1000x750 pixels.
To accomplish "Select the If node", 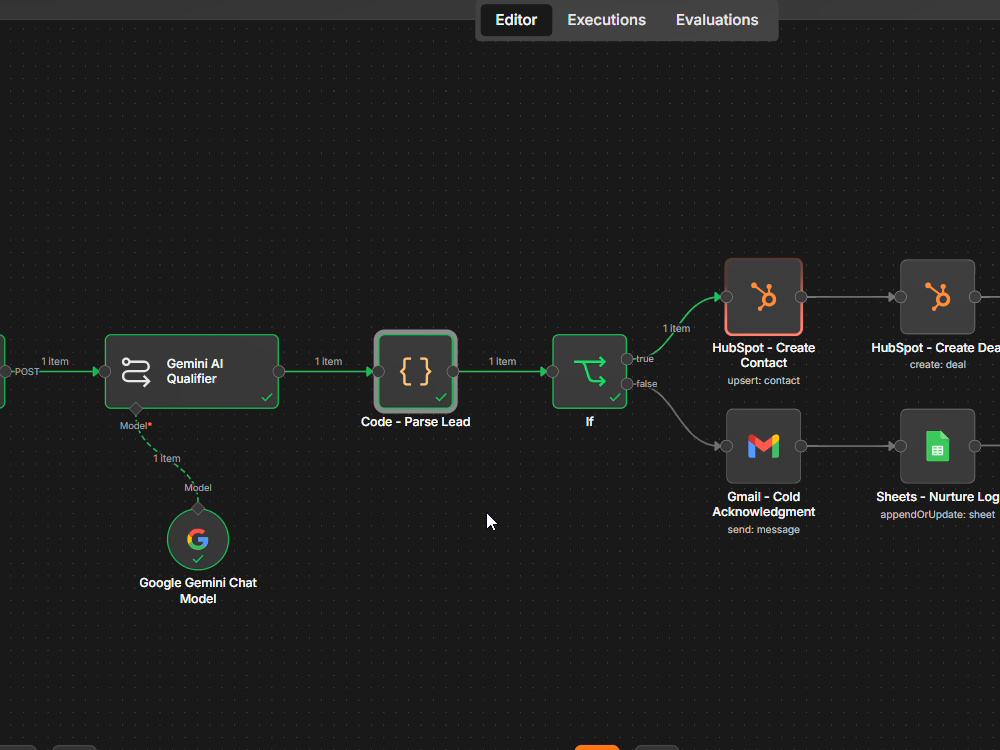I will [589, 371].
